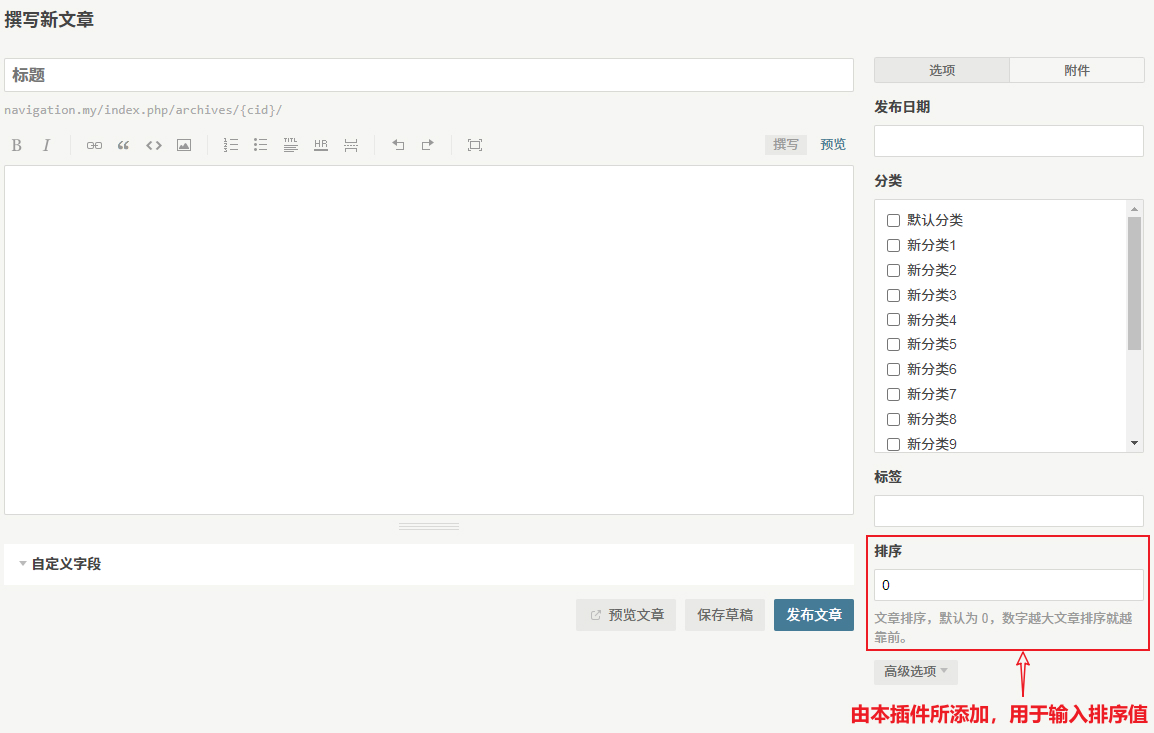Save the article with 保存草稿
1154x733 pixels.
[x=725, y=615]
